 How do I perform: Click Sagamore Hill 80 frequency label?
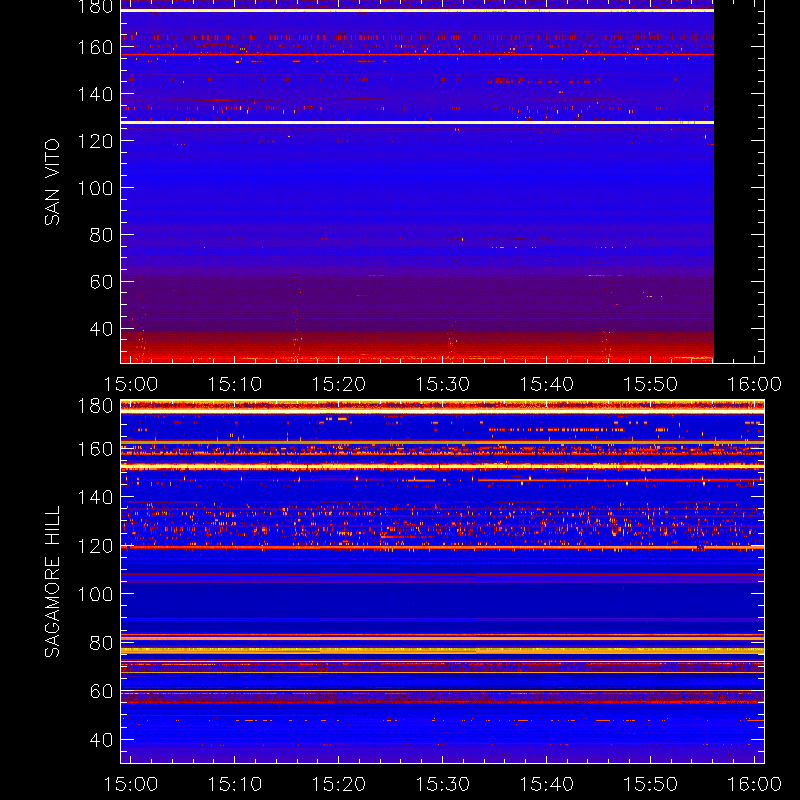tap(102, 643)
